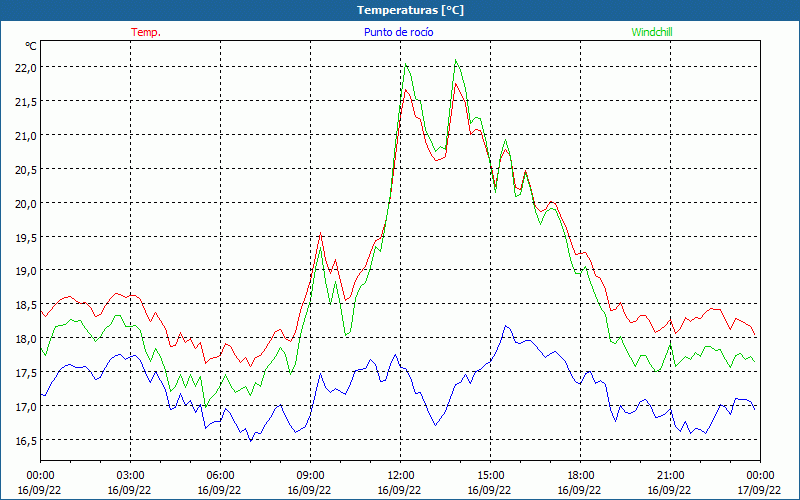The width and height of the screenshot is (800, 500).
Task: Select the green 'Windchill' legend label
Action: 652,32
